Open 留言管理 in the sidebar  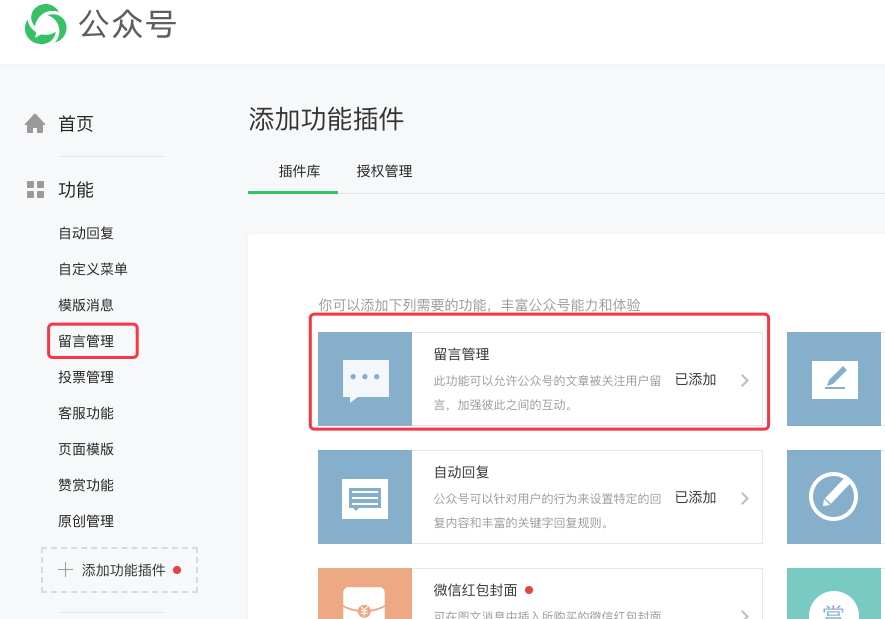tap(86, 341)
